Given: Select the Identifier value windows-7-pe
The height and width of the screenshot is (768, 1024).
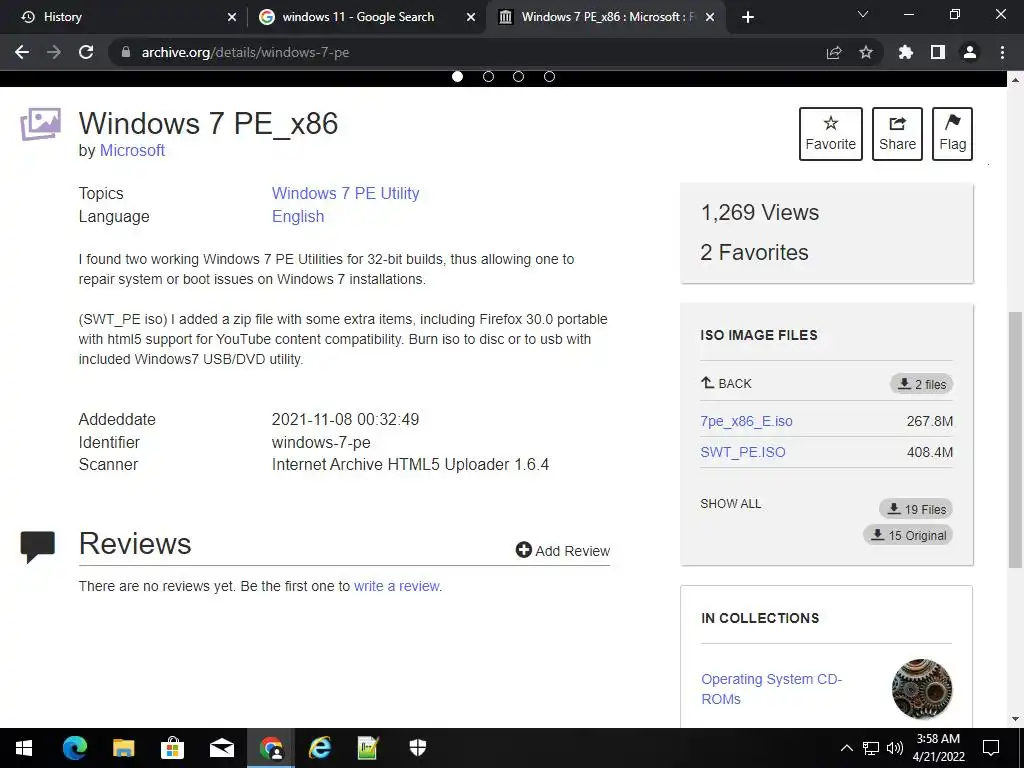Looking at the screenshot, I should click(x=321, y=442).
